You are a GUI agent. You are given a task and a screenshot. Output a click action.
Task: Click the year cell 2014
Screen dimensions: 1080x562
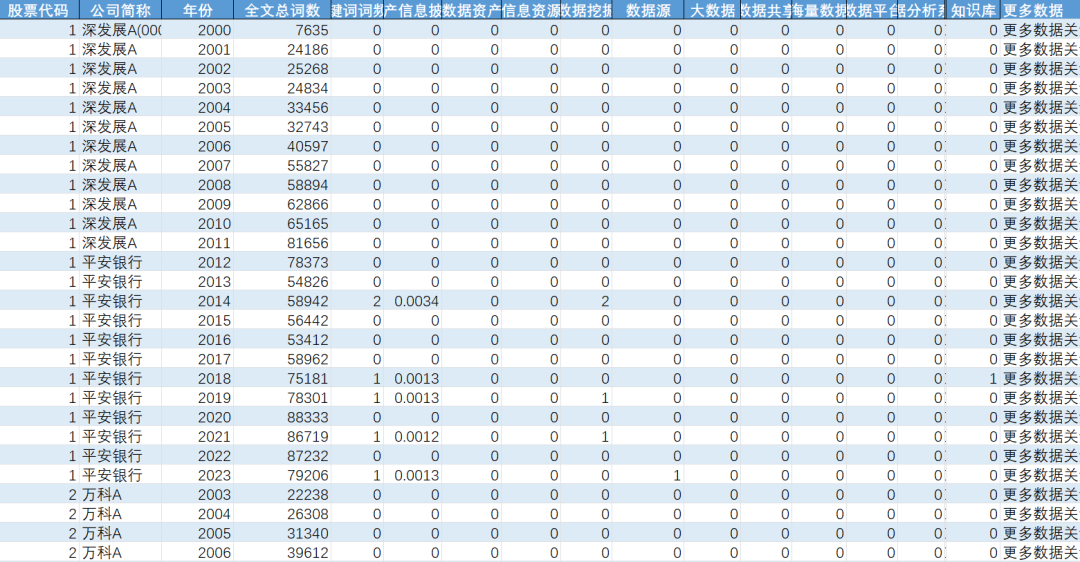tap(198, 301)
